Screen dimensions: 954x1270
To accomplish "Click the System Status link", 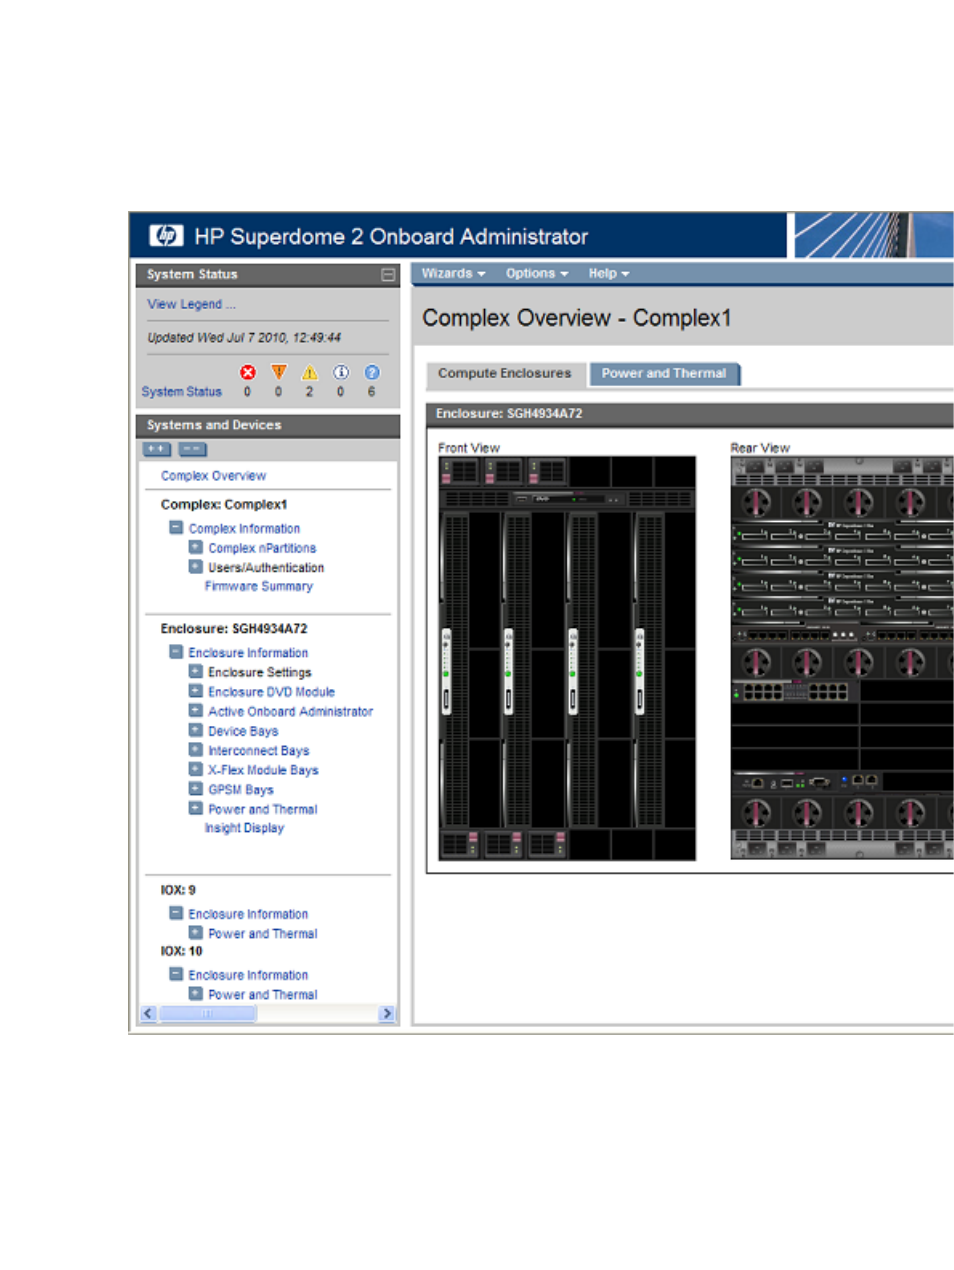I will click(182, 392).
